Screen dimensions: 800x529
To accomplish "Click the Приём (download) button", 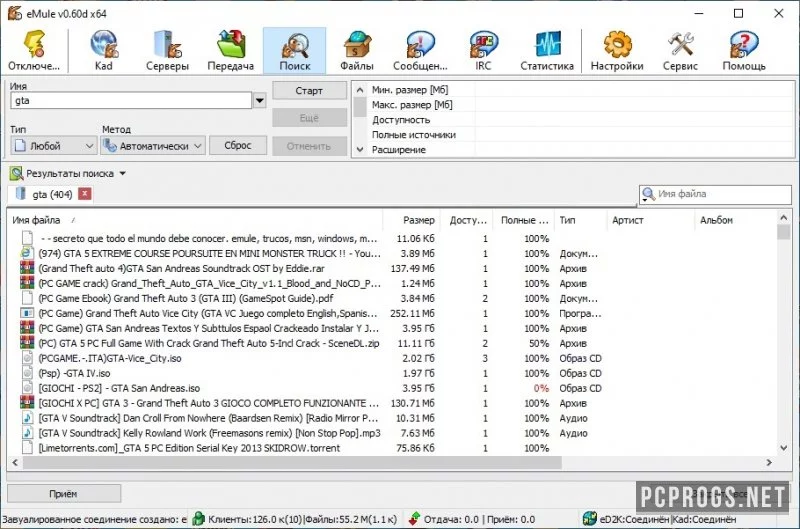I will [63, 494].
